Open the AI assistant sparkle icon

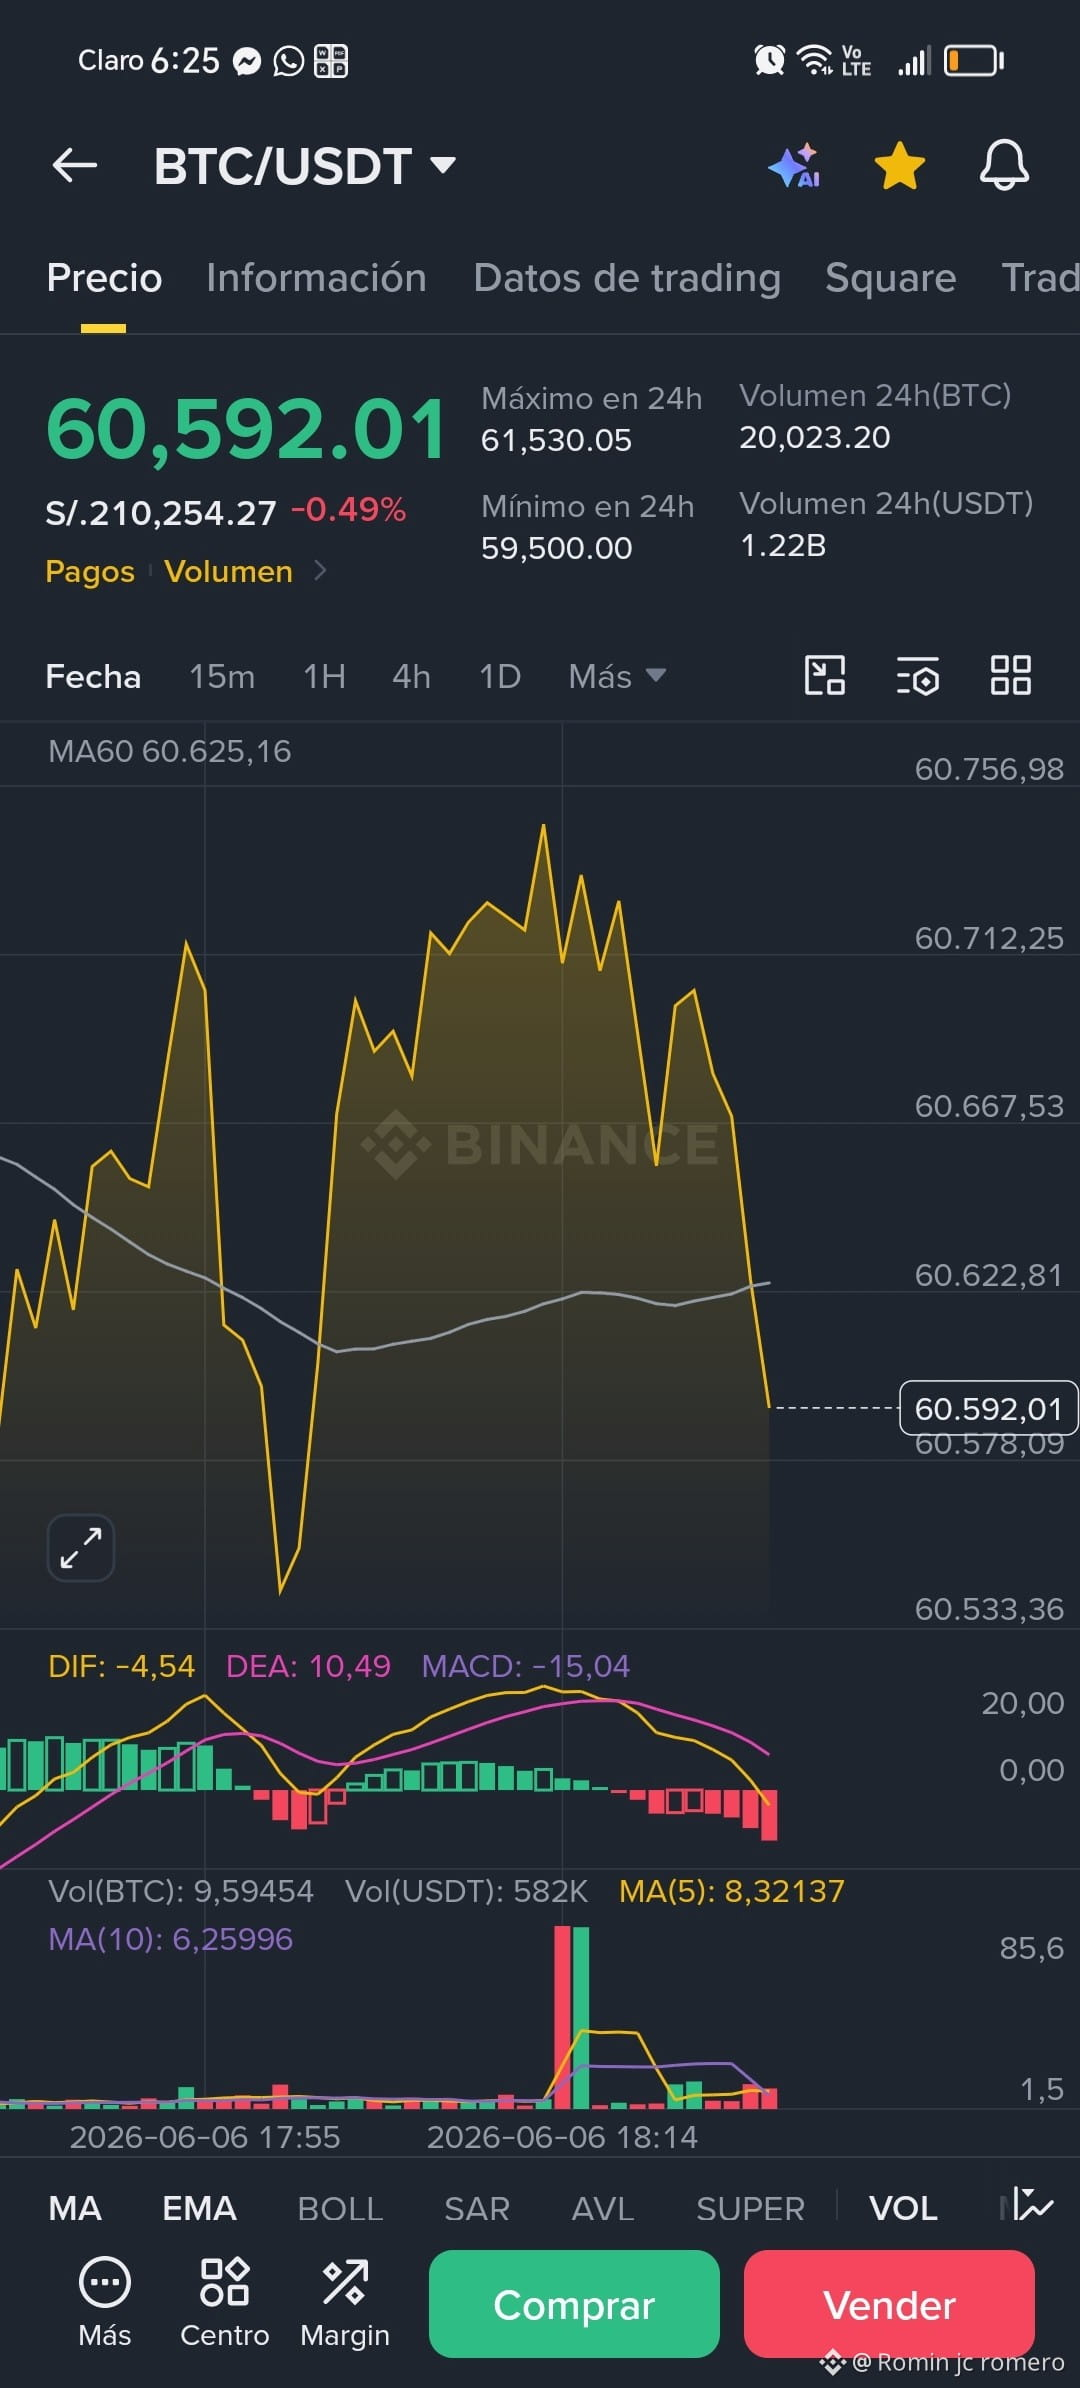796,165
